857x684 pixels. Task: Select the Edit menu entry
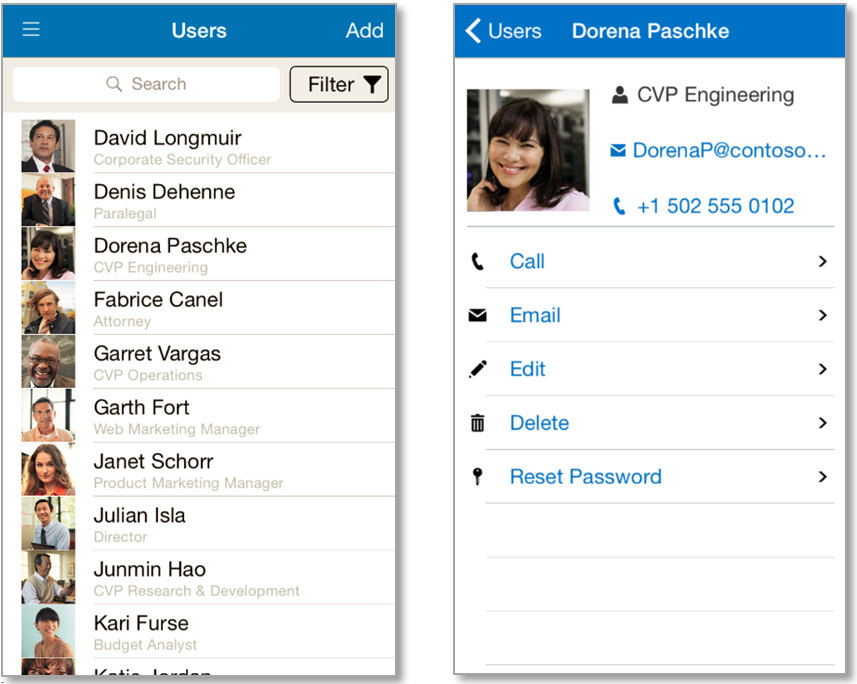650,369
